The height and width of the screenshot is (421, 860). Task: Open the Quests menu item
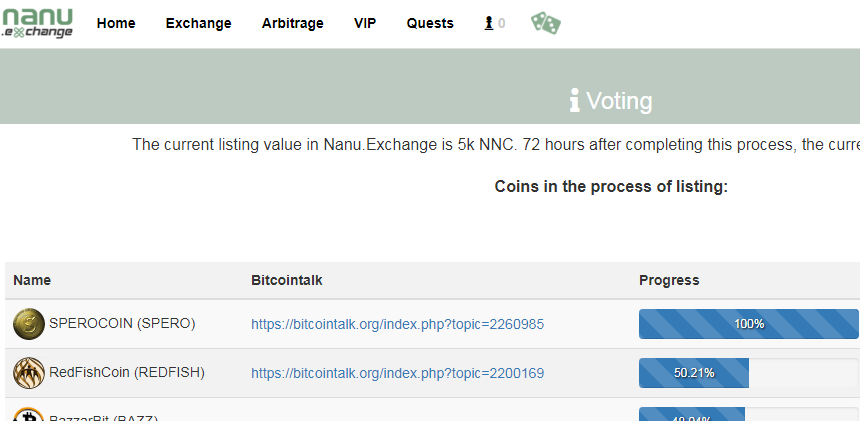click(x=430, y=24)
